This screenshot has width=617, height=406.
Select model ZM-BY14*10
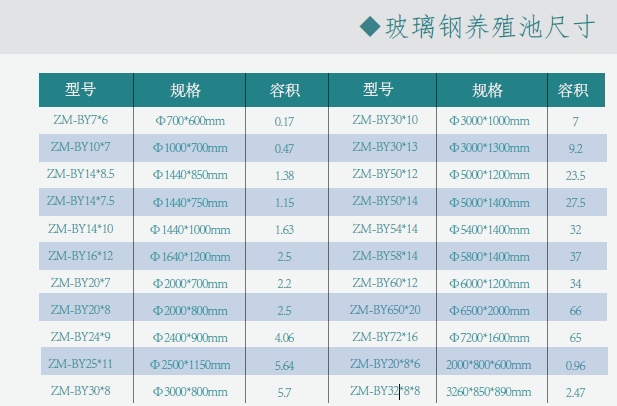coord(81,229)
